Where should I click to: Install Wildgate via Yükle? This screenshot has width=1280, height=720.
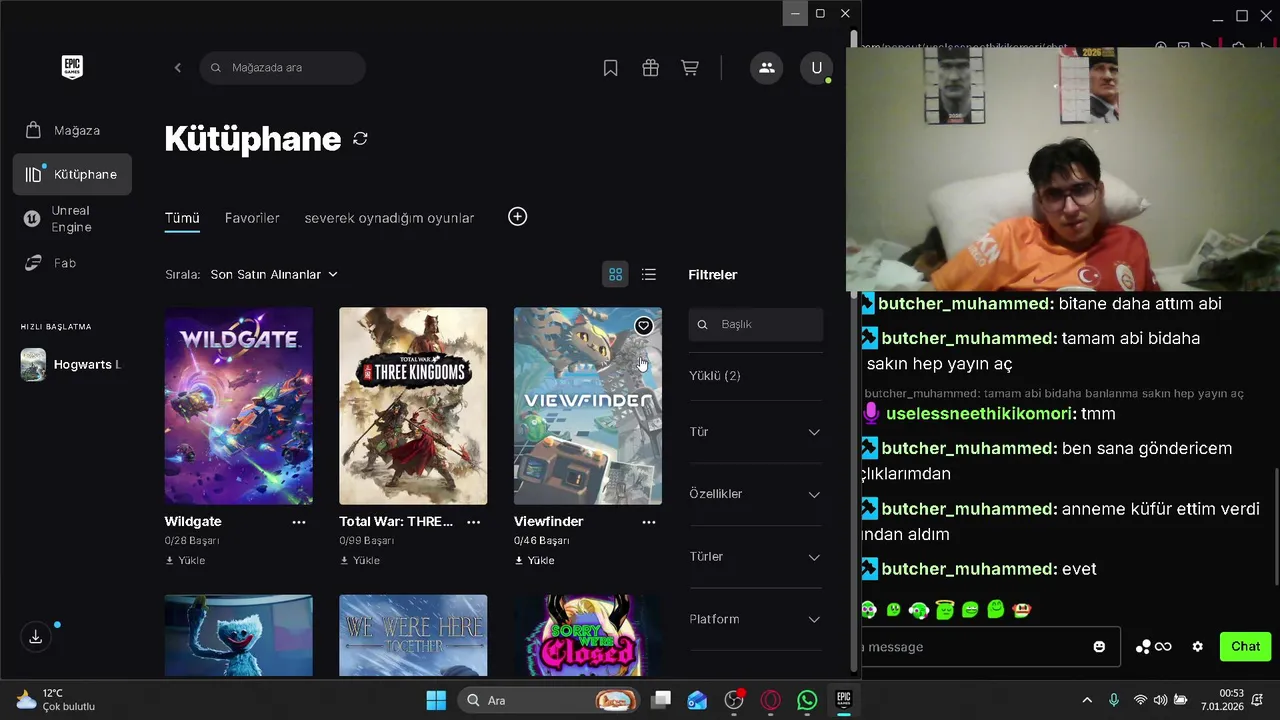point(185,561)
